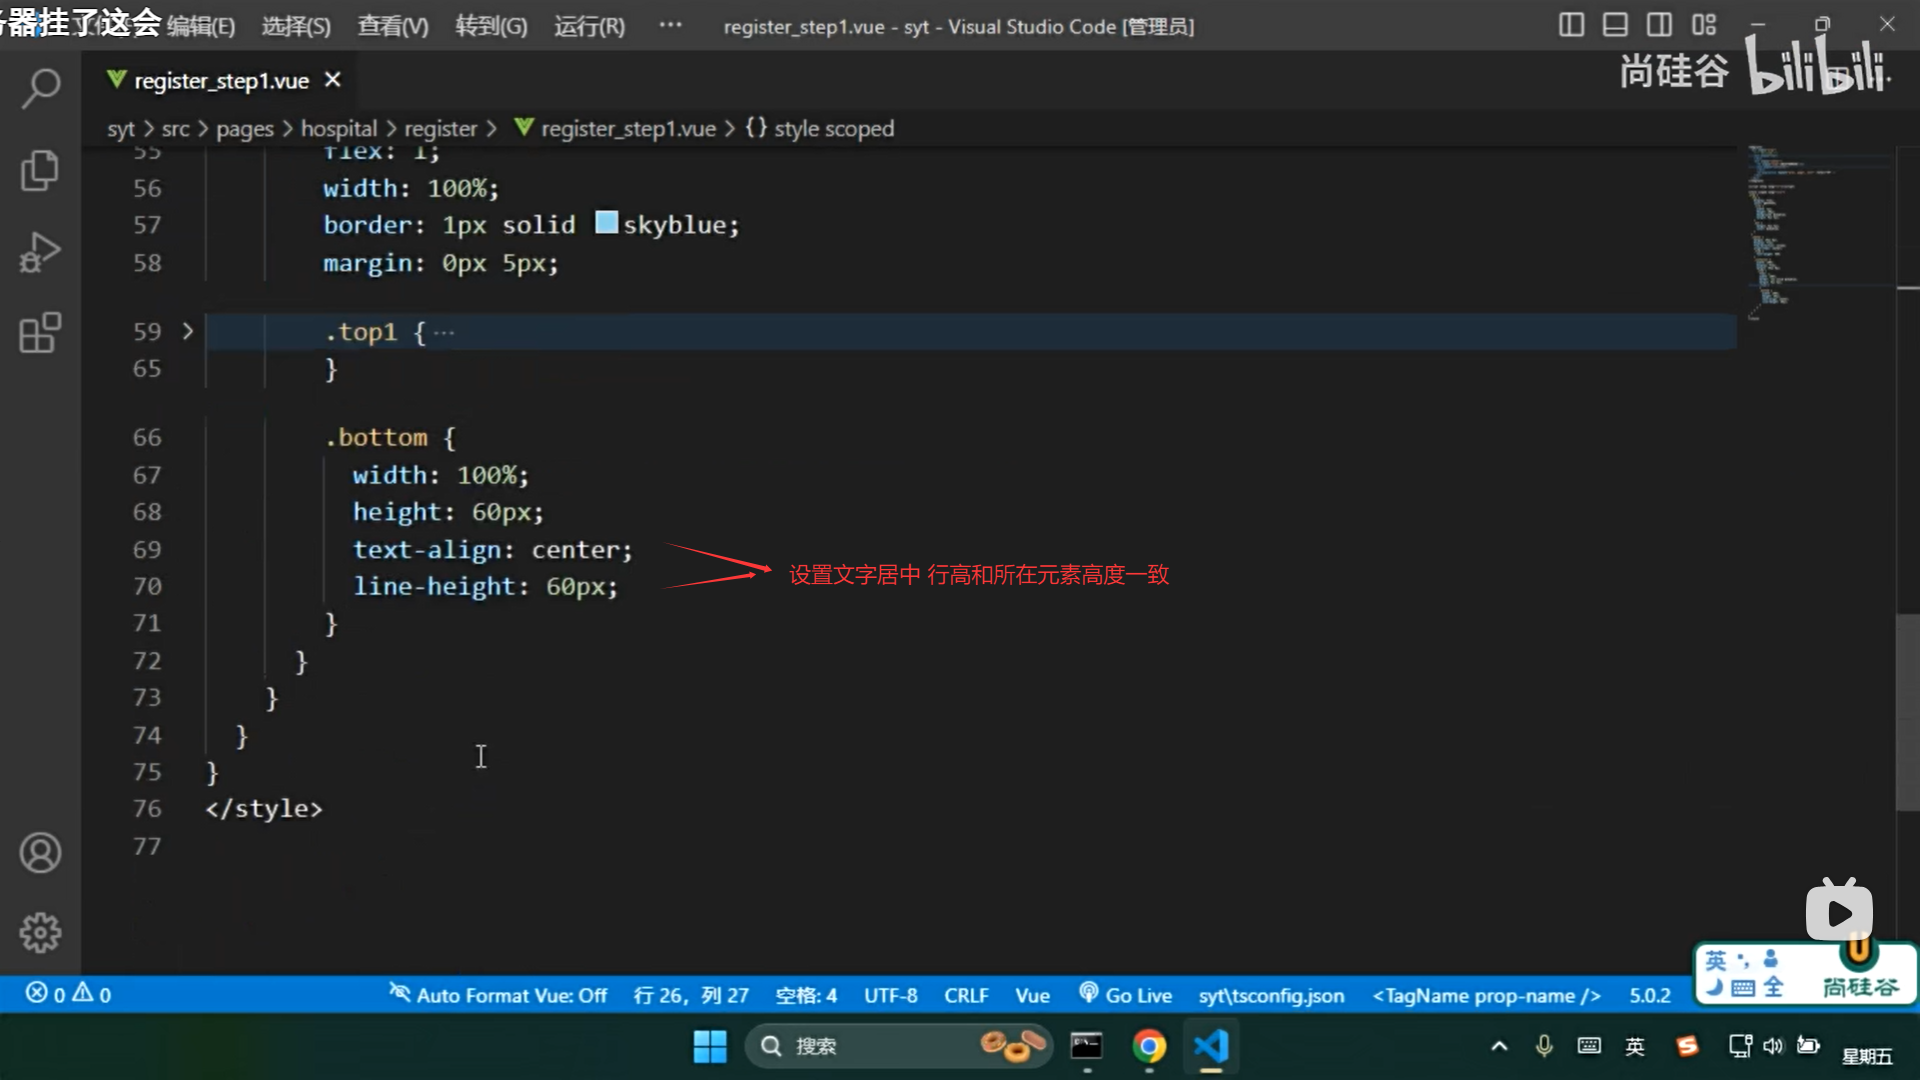Open the 运行(R) menu
Screen dimensions: 1920x1080
point(589,26)
